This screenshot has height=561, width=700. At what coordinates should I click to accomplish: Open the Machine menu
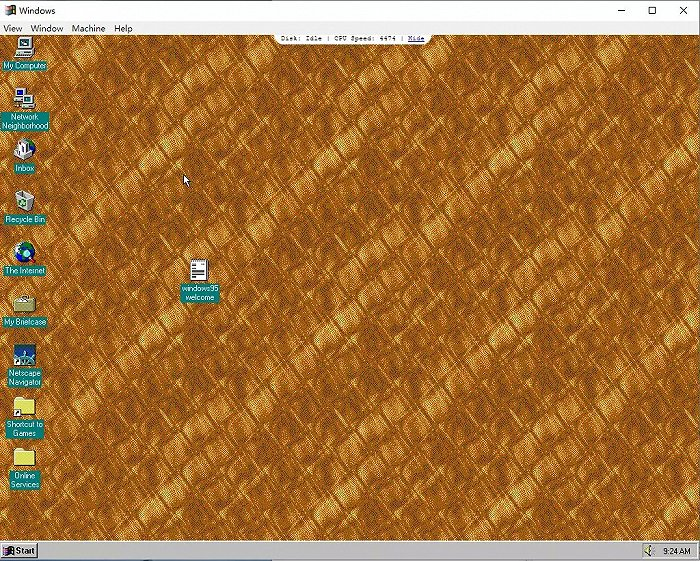pos(88,28)
